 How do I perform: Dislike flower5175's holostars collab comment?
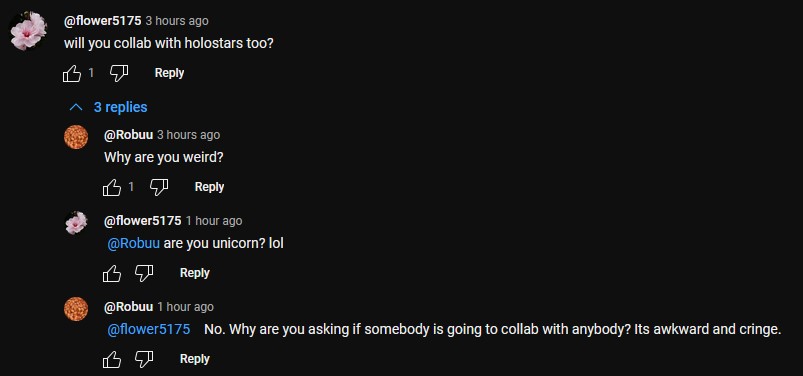tap(119, 73)
